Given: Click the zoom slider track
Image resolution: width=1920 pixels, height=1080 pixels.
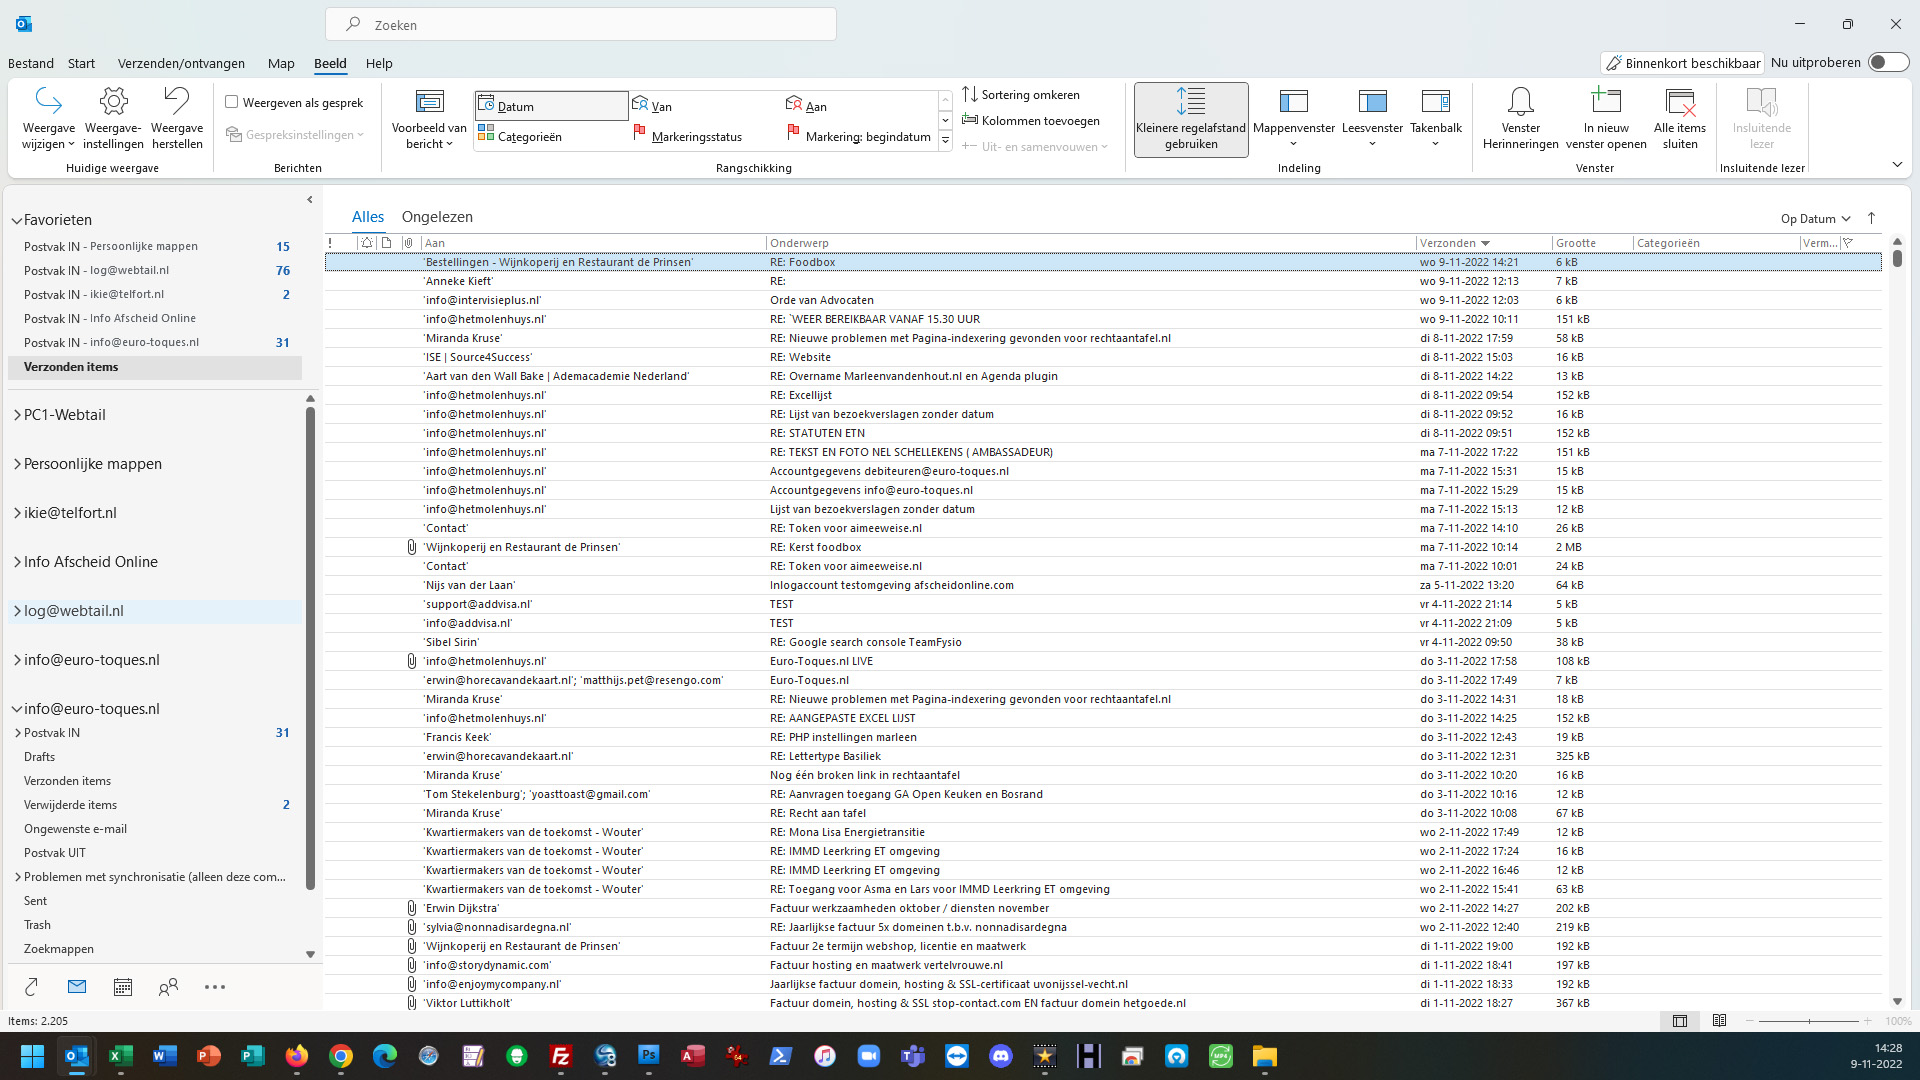Looking at the screenshot, I should click(1809, 1021).
